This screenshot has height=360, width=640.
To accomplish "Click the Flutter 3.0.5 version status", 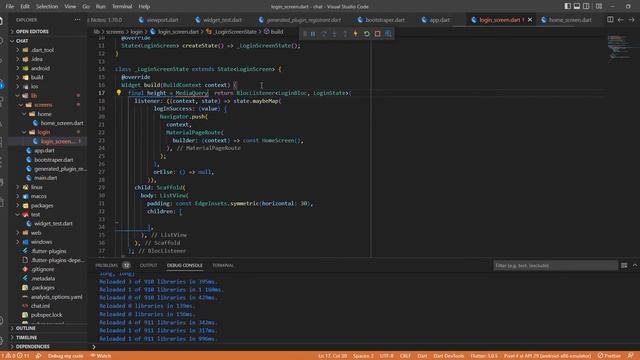I will [484, 356].
